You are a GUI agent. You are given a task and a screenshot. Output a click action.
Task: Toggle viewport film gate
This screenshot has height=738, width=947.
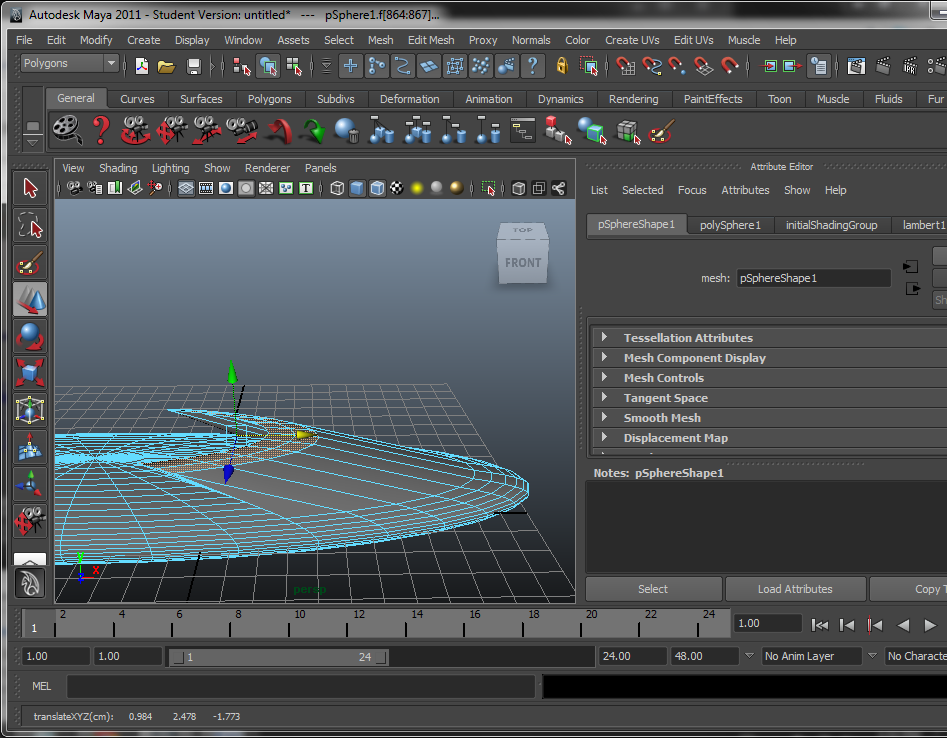click(x=206, y=188)
